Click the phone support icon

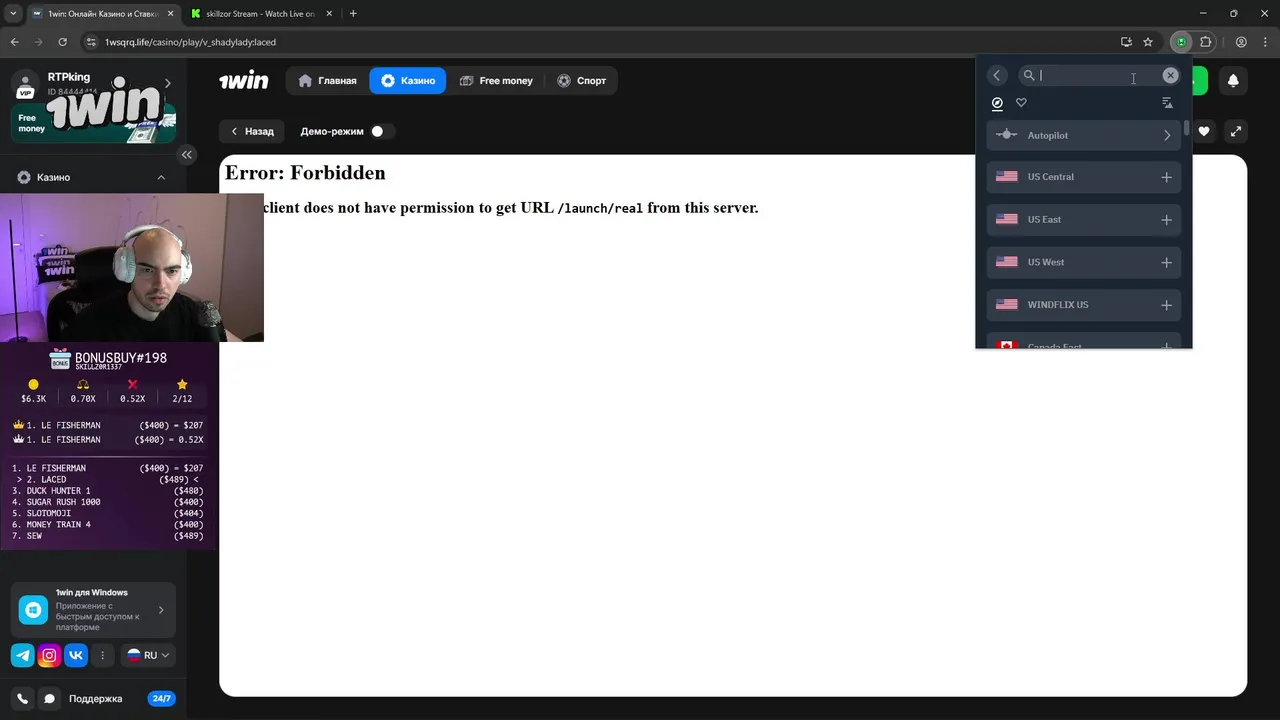pyautogui.click(x=23, y=699)
